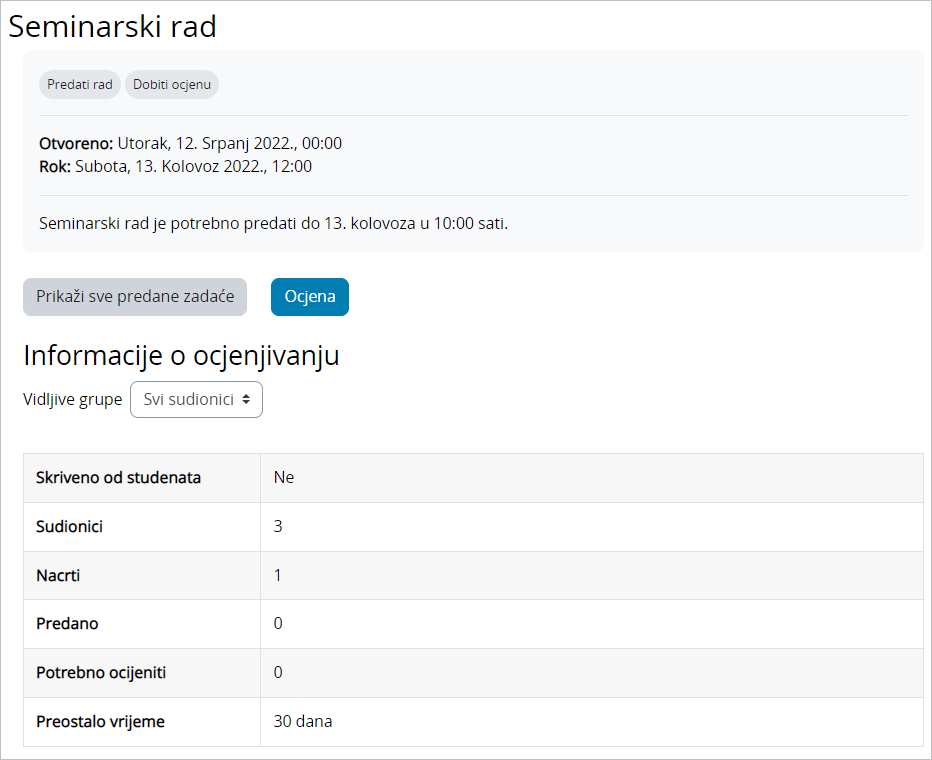932x760 pixels.
Task: Click the "Seminarski rad" page title
Action: pyautogui.click(x=113, y=27)
